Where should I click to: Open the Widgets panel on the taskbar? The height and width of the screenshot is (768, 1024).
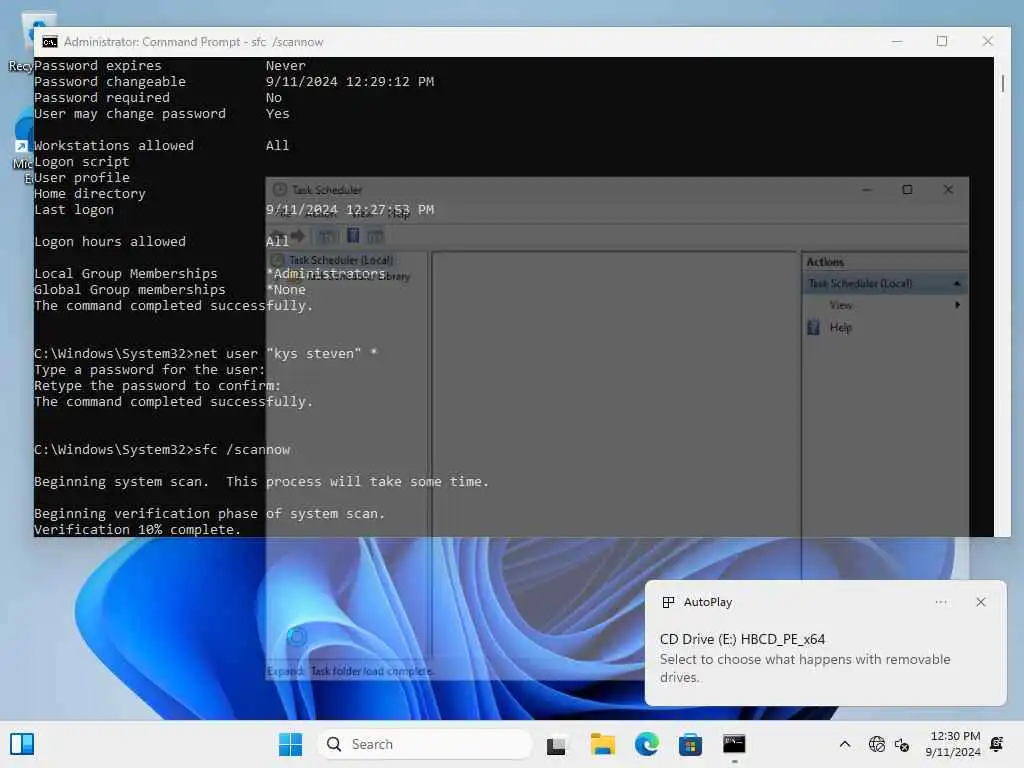(x=22, y=744)
